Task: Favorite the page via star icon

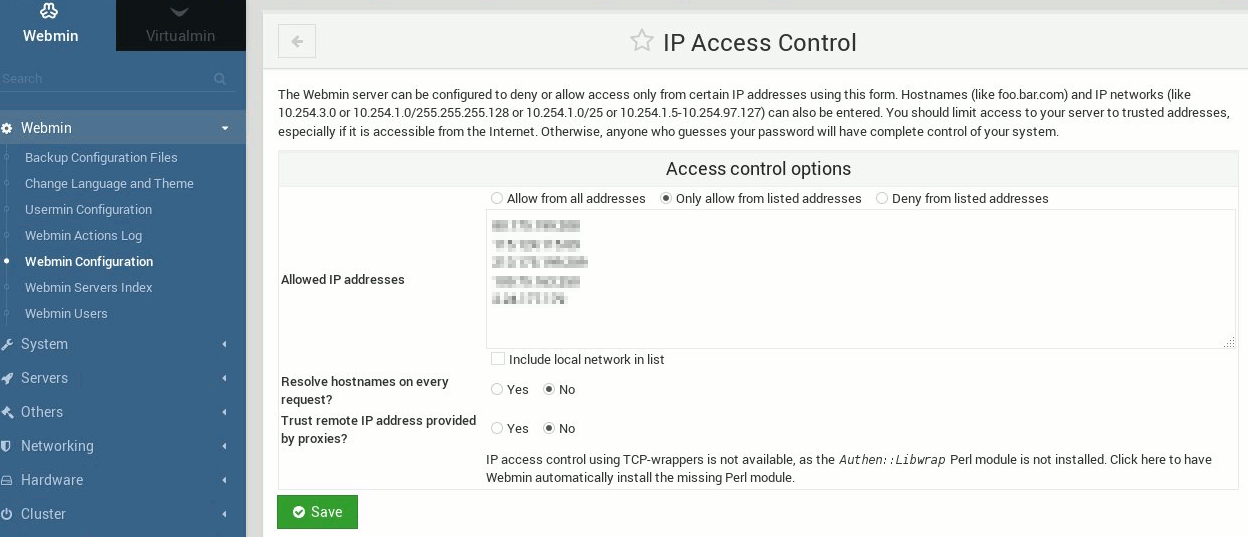Action: click(x=641, y=41)
